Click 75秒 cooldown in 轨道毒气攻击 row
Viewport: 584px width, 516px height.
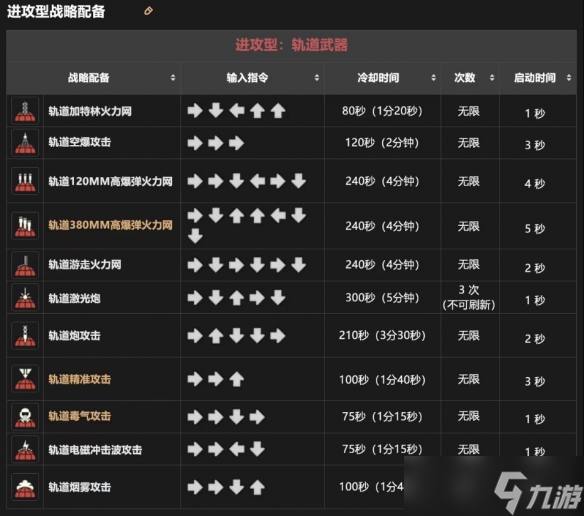click(x=382, y=416)
